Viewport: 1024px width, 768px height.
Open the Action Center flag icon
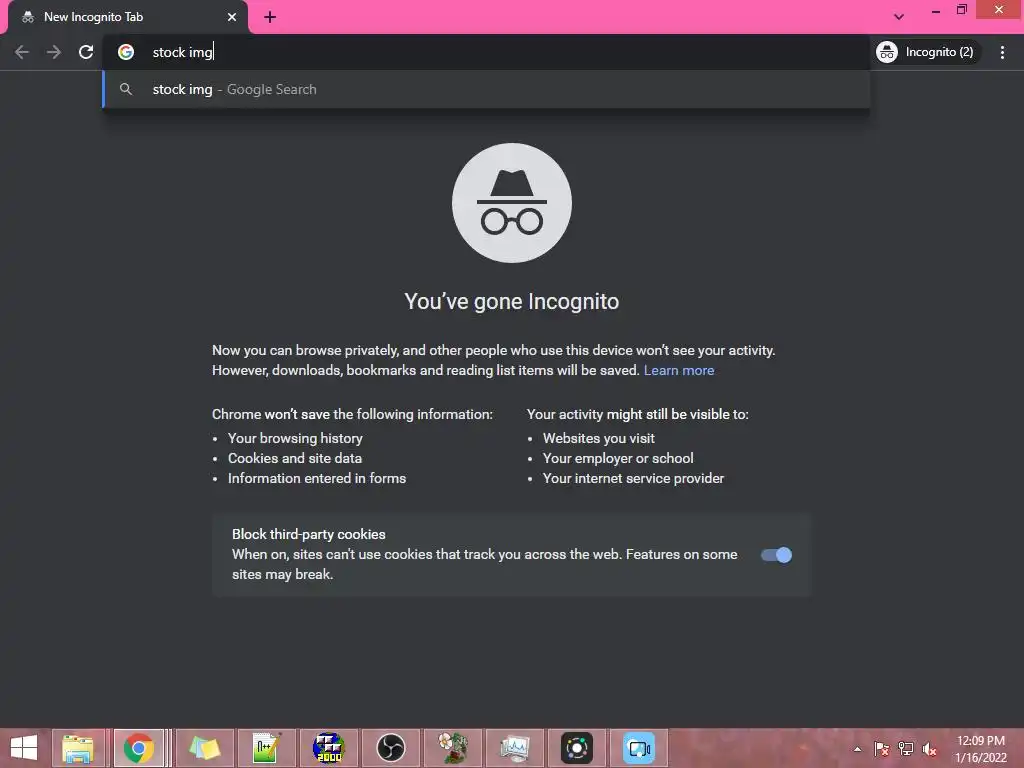(881, 749)
